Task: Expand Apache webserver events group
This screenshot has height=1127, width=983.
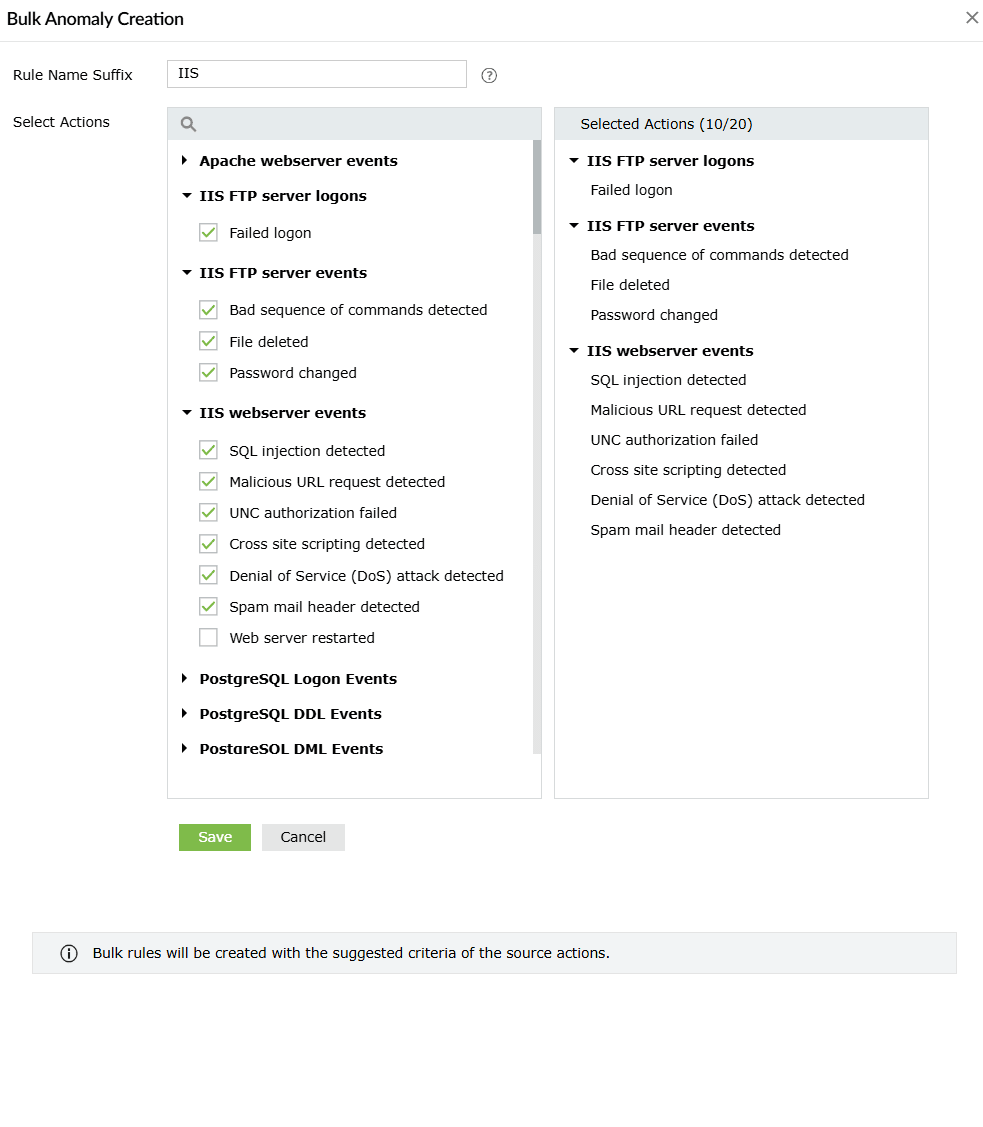Action: point(185,161)
